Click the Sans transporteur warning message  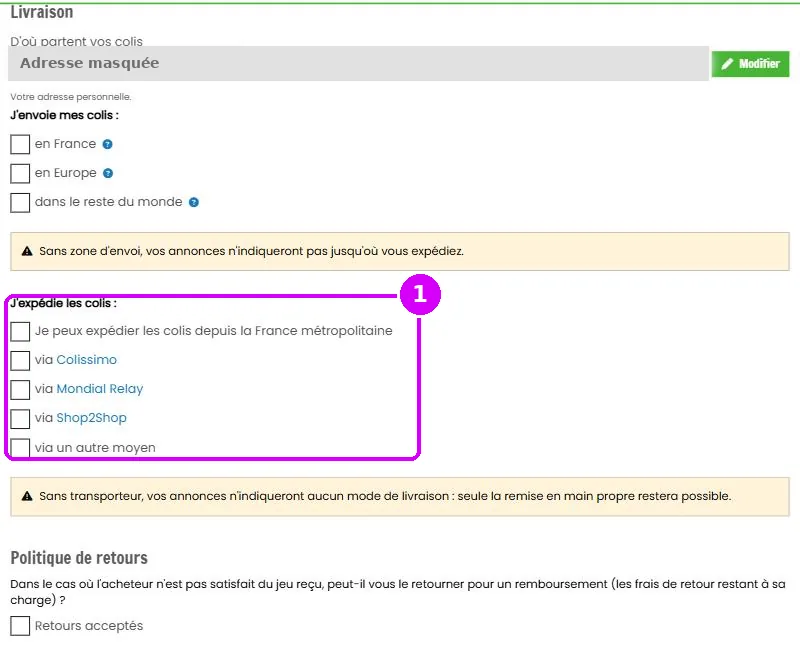[385, 496]
